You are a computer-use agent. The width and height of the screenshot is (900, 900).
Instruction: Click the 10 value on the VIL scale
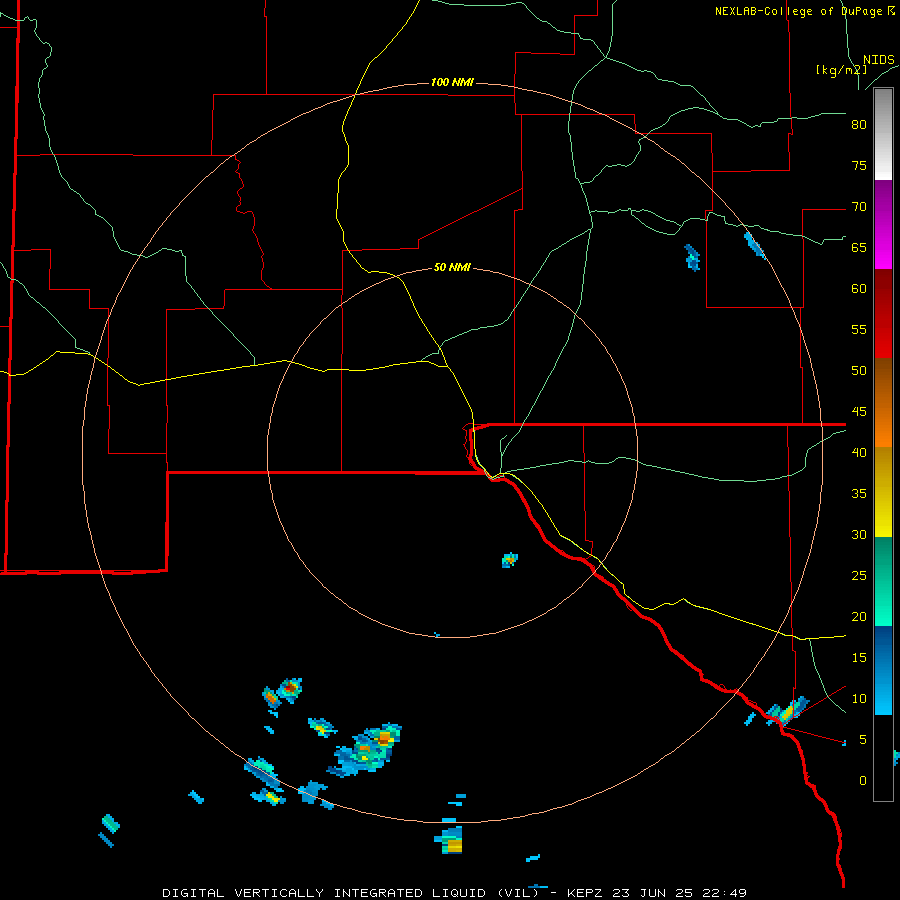(x=859, y=699)
